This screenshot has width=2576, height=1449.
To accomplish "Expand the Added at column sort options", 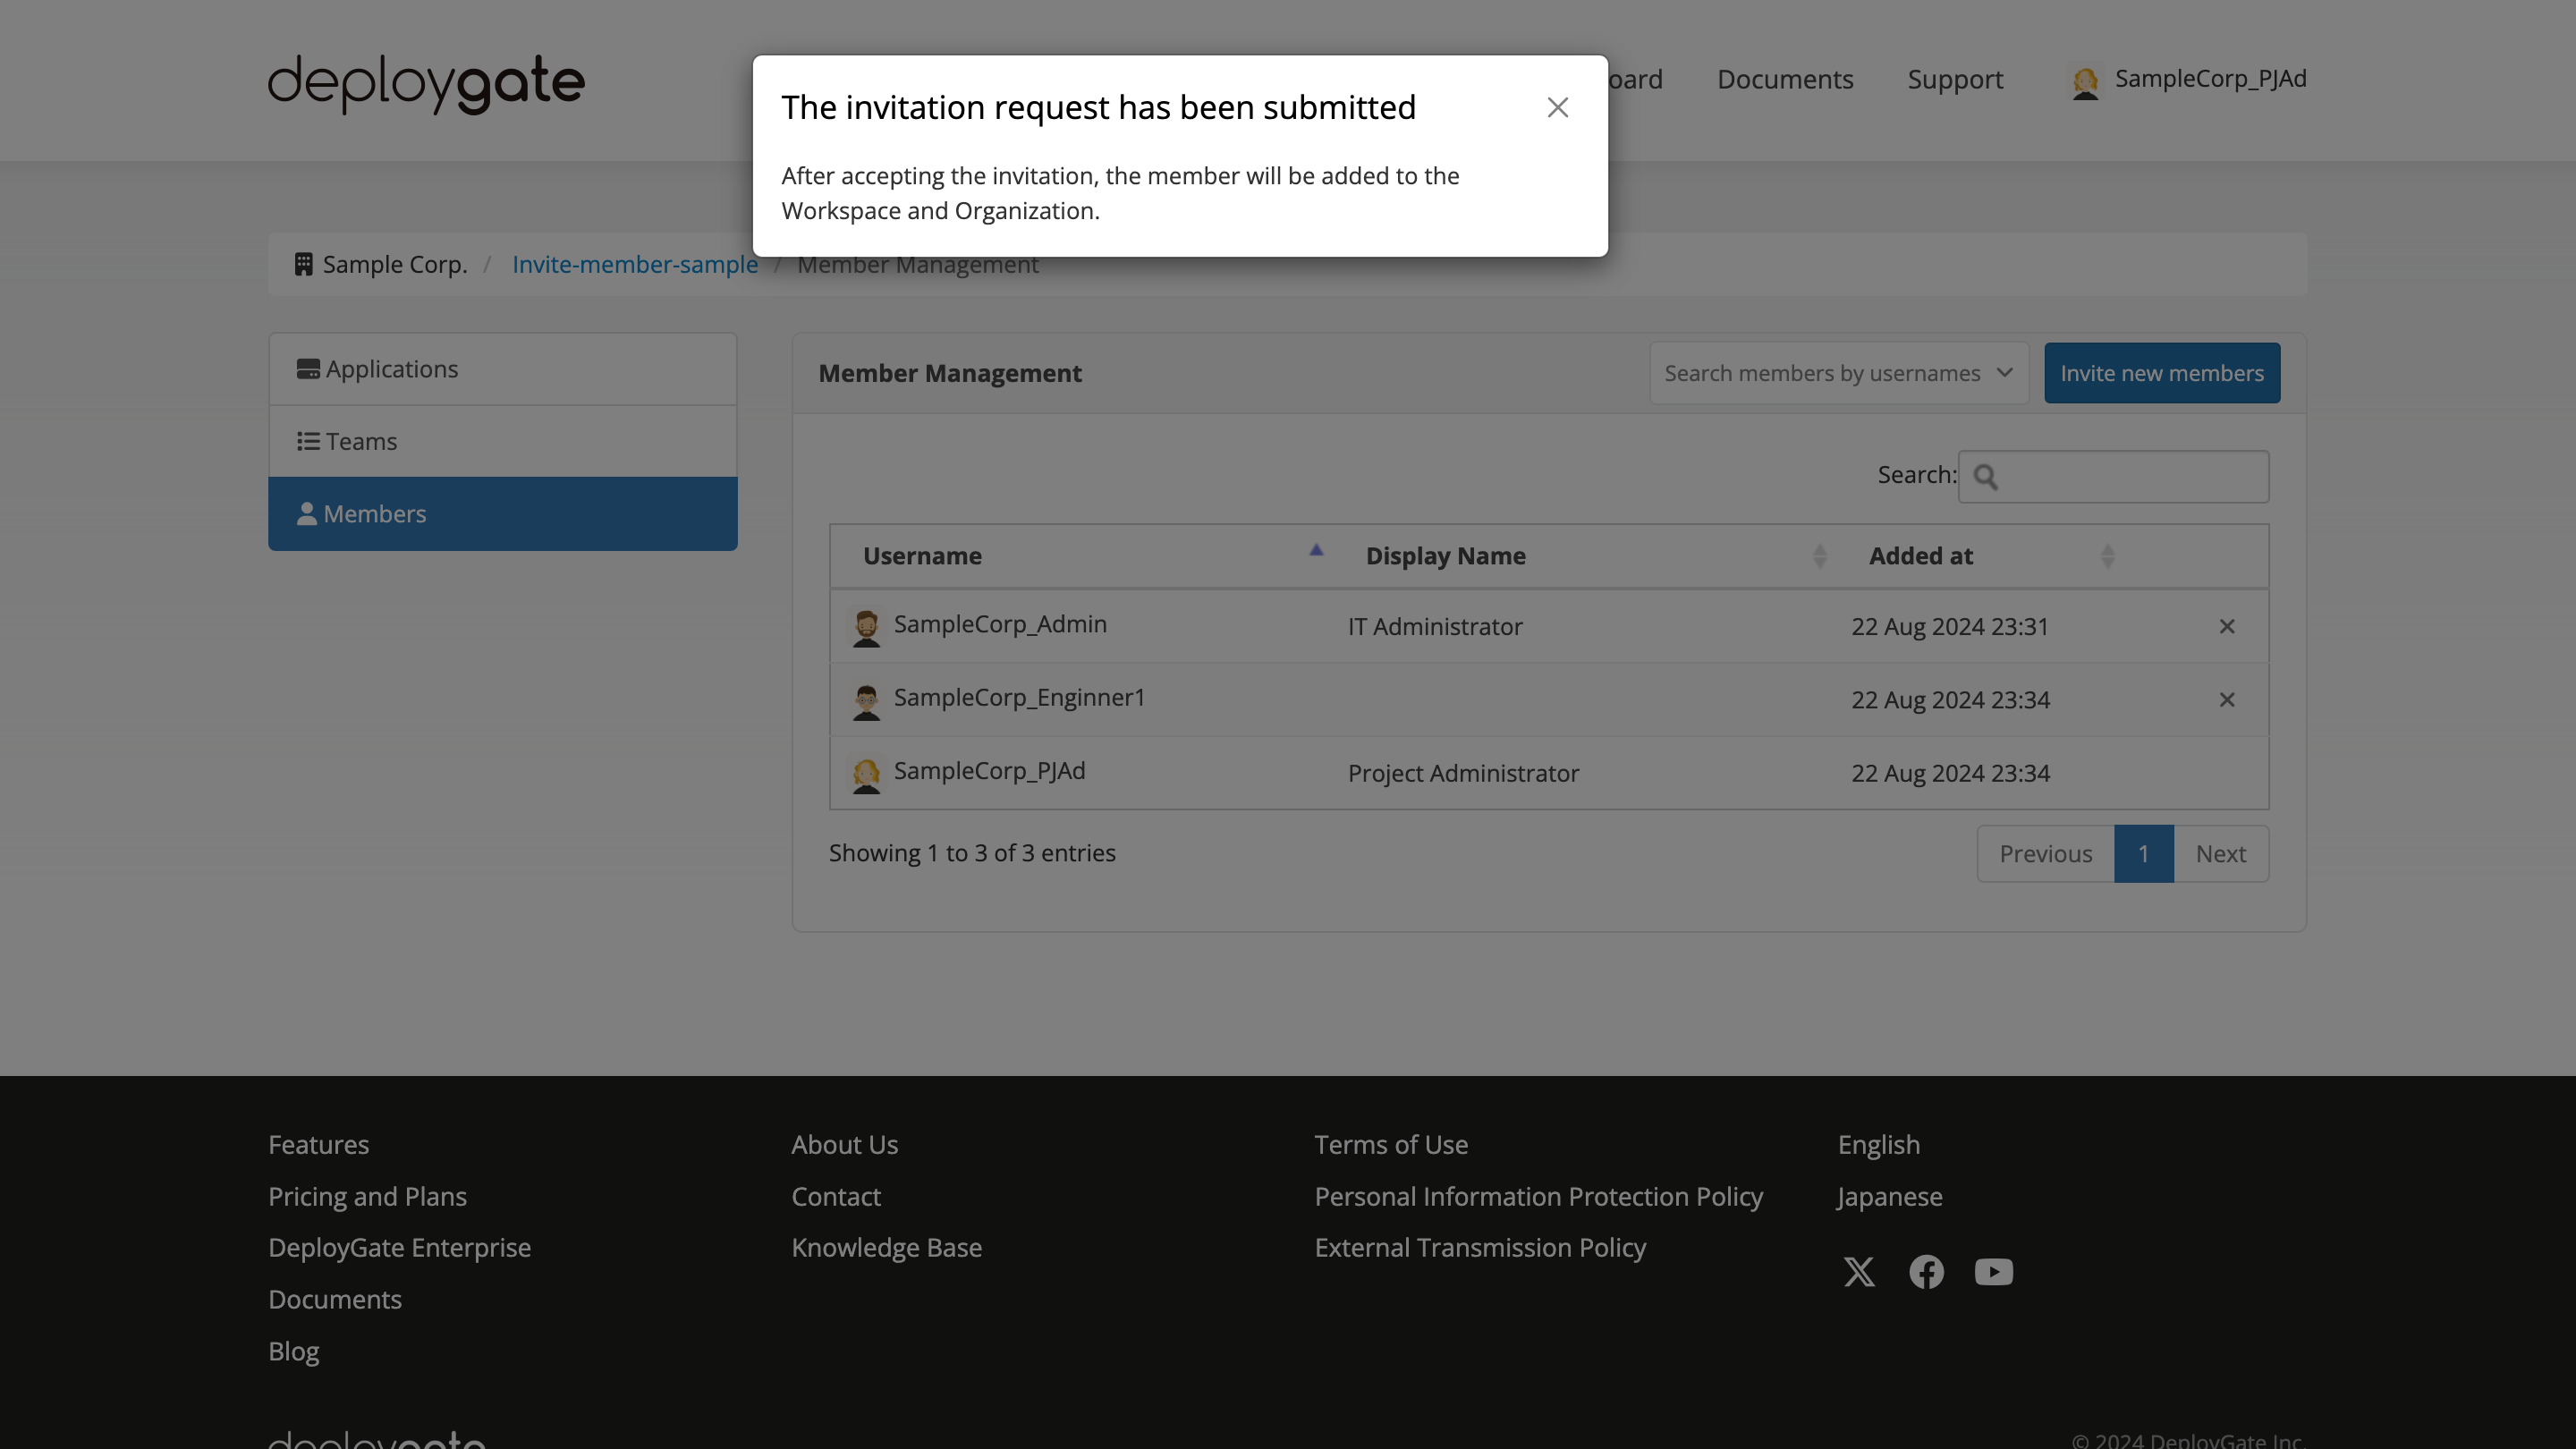I will tap(2107, 555).
